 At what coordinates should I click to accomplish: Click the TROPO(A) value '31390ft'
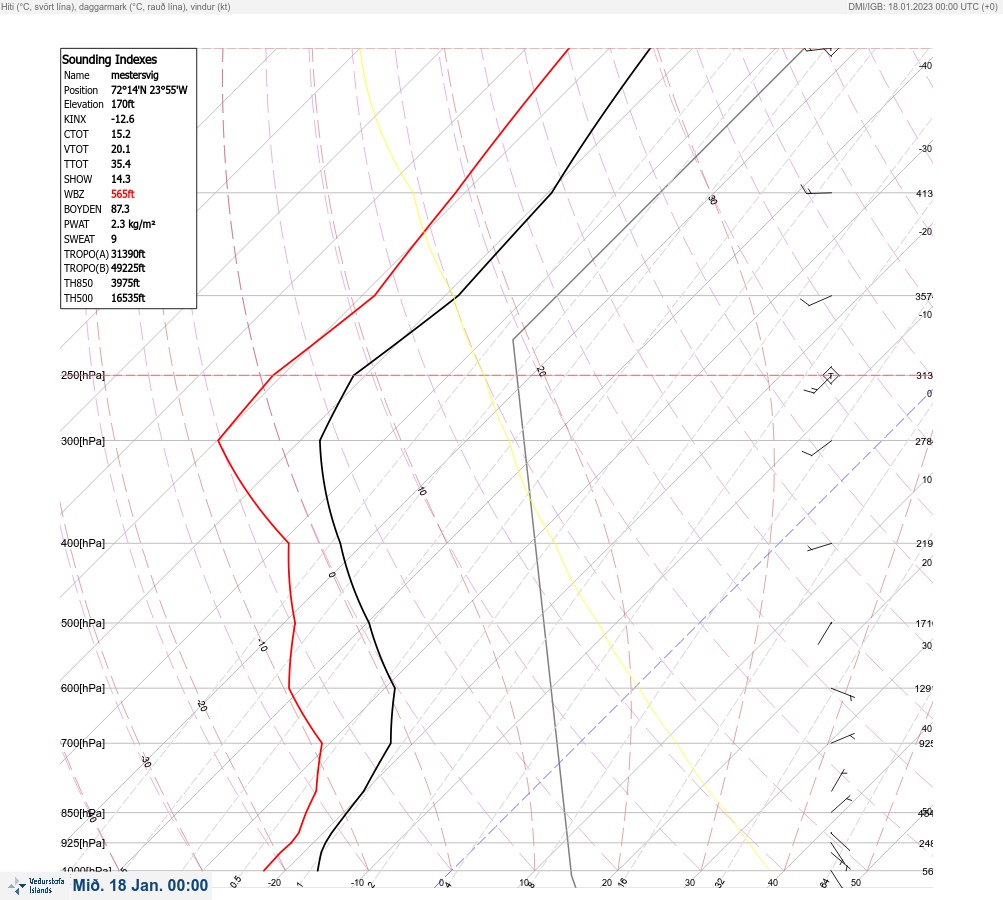pyautogui.click(x=128, y=254)
